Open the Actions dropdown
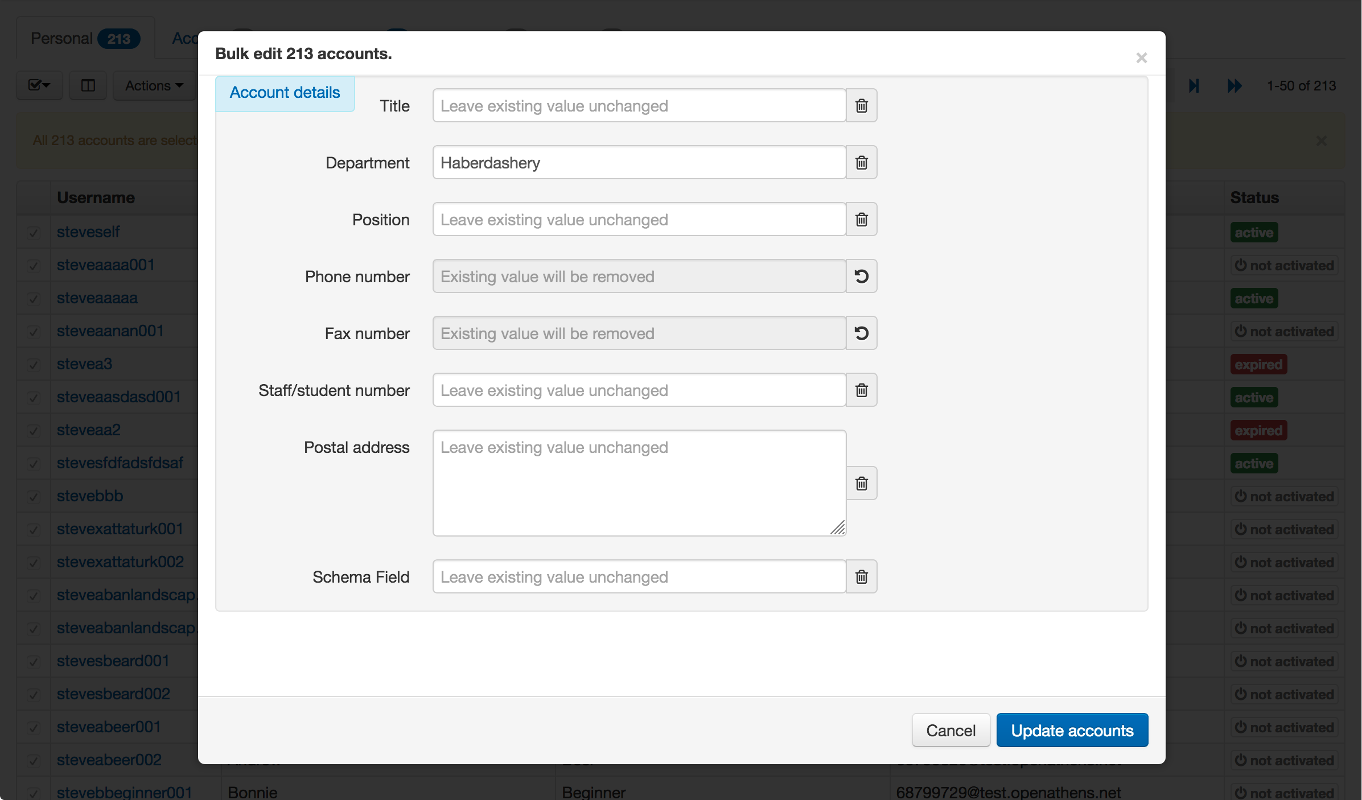 coord(154,85)
